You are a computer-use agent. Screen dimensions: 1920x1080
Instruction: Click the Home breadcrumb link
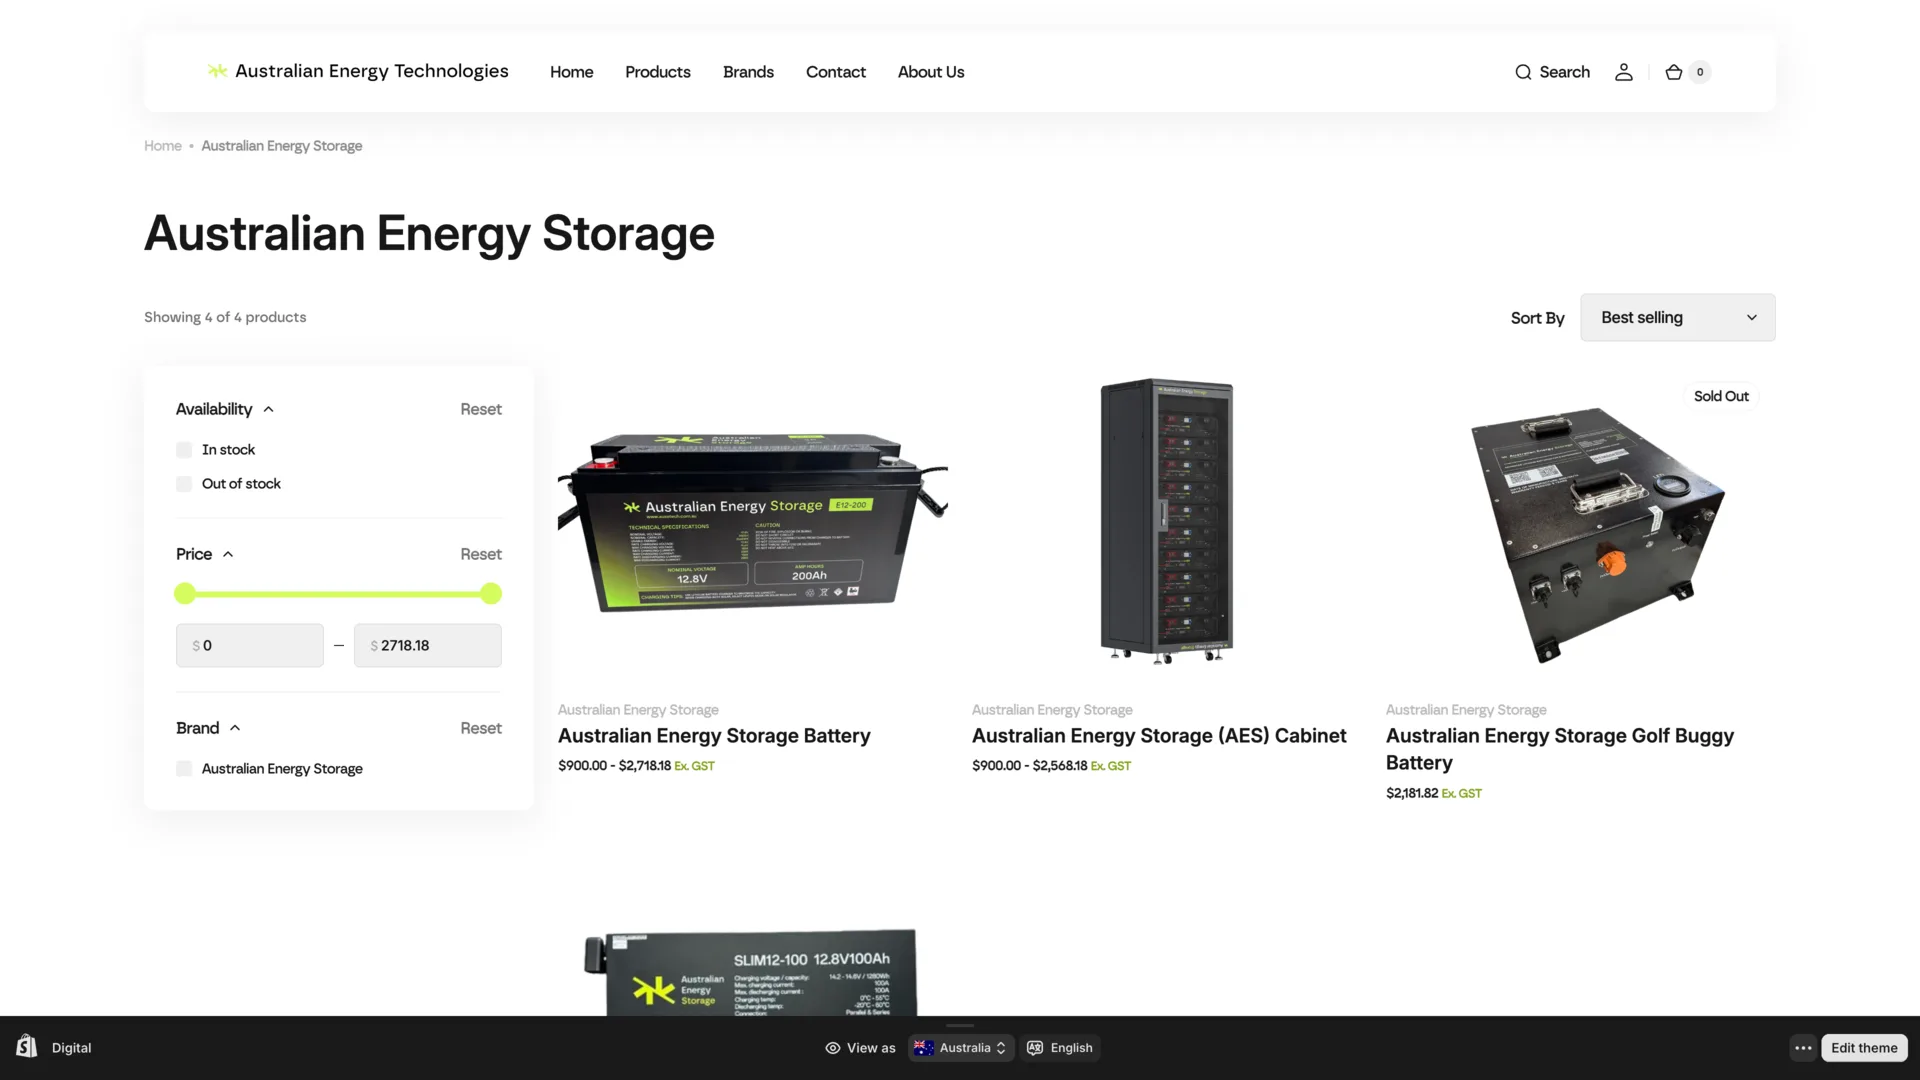pyautogui.click(x=163, y=146)
